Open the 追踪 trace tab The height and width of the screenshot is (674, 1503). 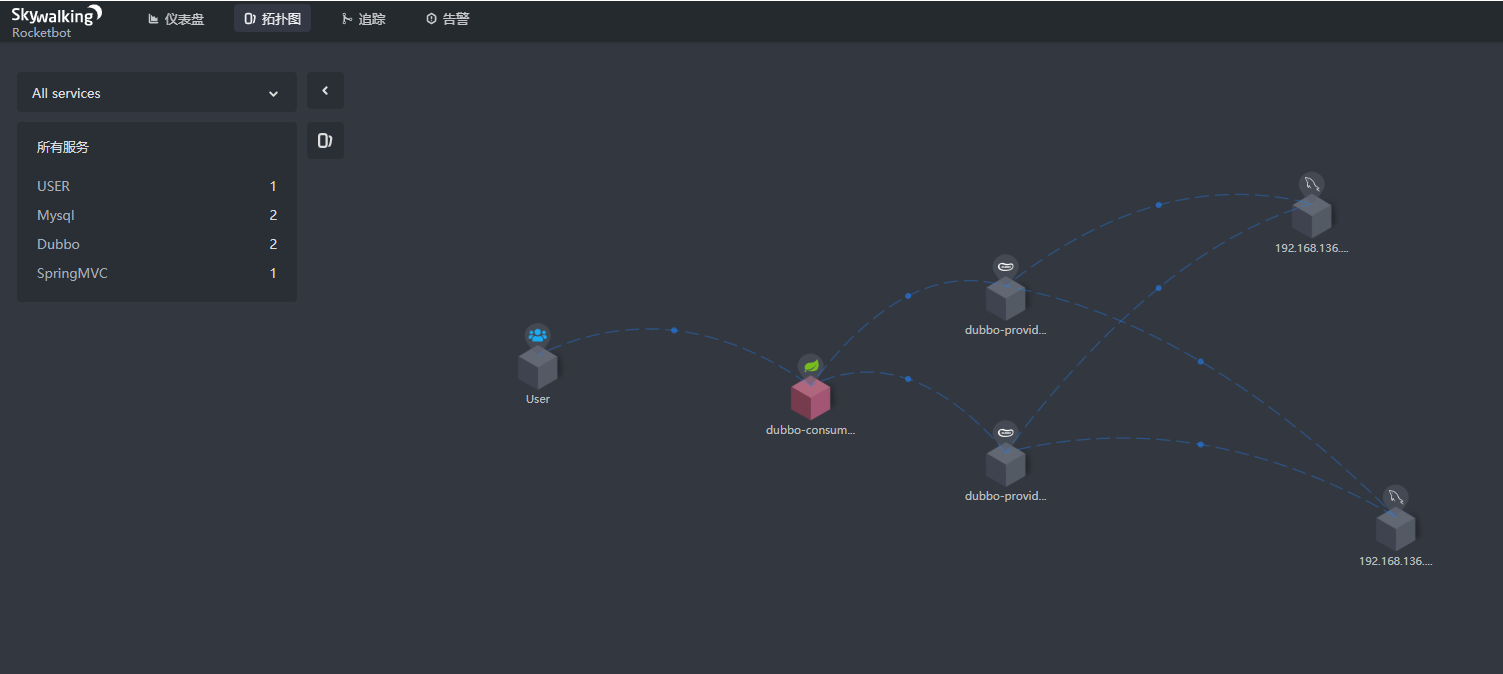(x=363, y=19)
